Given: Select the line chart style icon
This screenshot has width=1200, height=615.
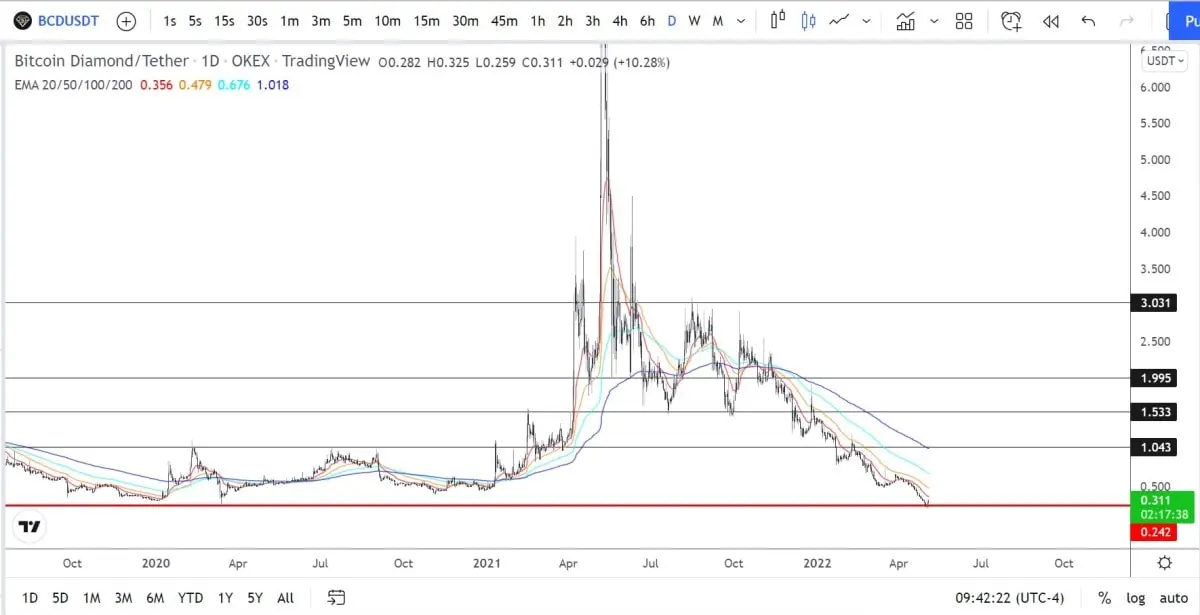Looking at the screenshot, I should (840, 20).
